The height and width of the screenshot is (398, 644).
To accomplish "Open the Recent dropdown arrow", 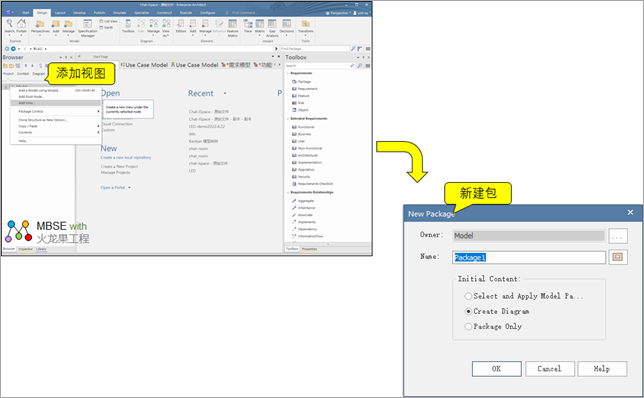I will pyautogui.click(x=225, y=94).
